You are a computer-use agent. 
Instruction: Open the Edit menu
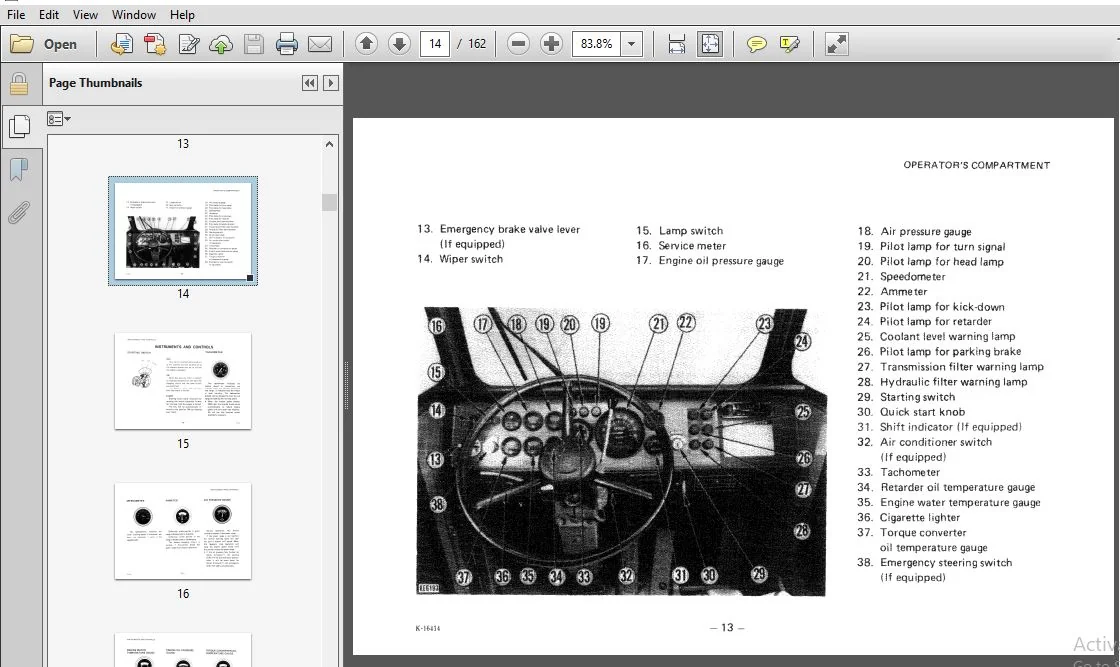[x=49, y=14]
